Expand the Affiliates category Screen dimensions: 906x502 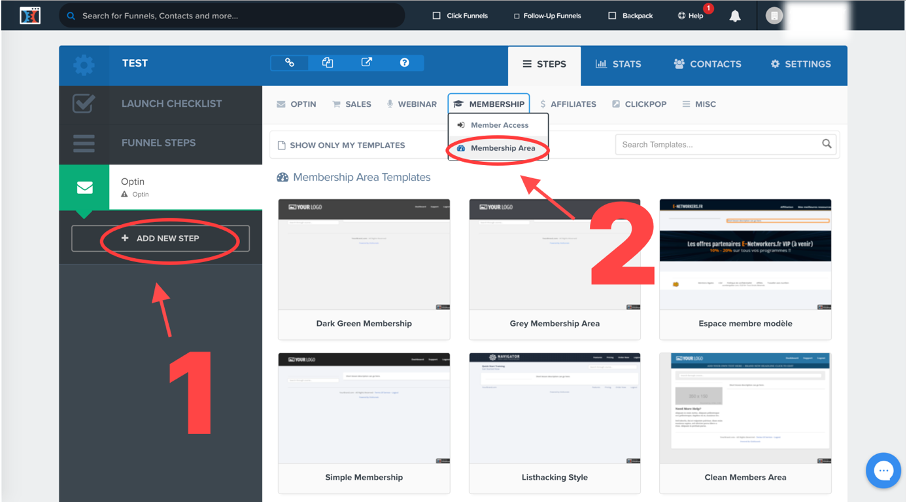coord(568,104)
